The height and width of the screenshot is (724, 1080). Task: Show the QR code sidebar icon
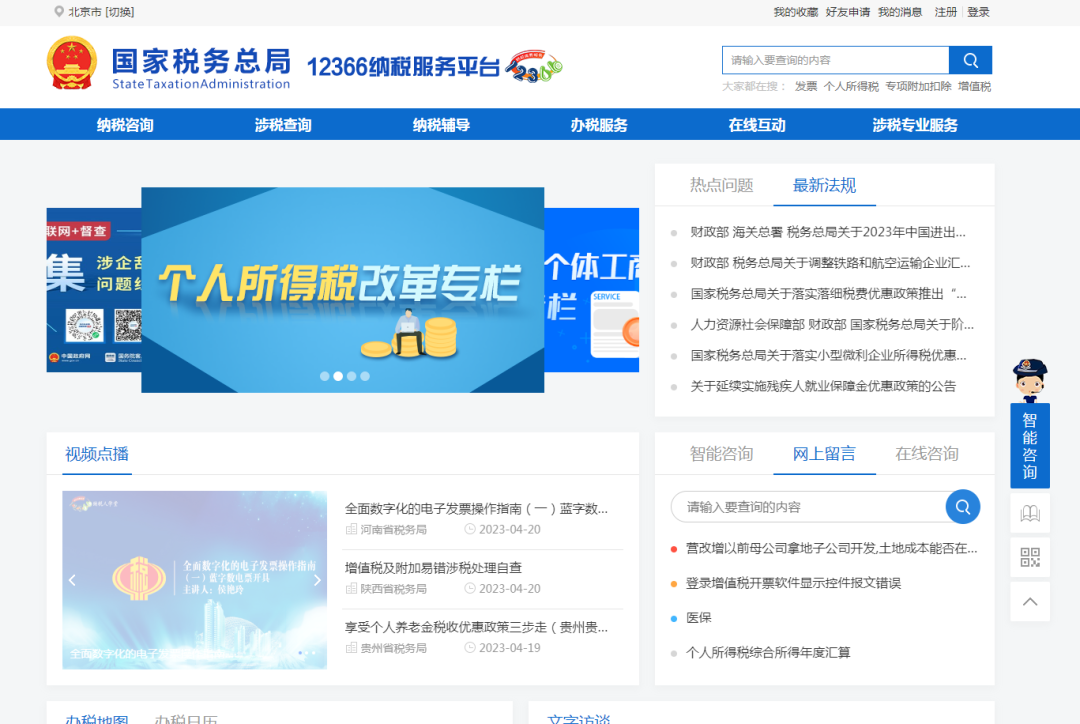click(1030, 557)
